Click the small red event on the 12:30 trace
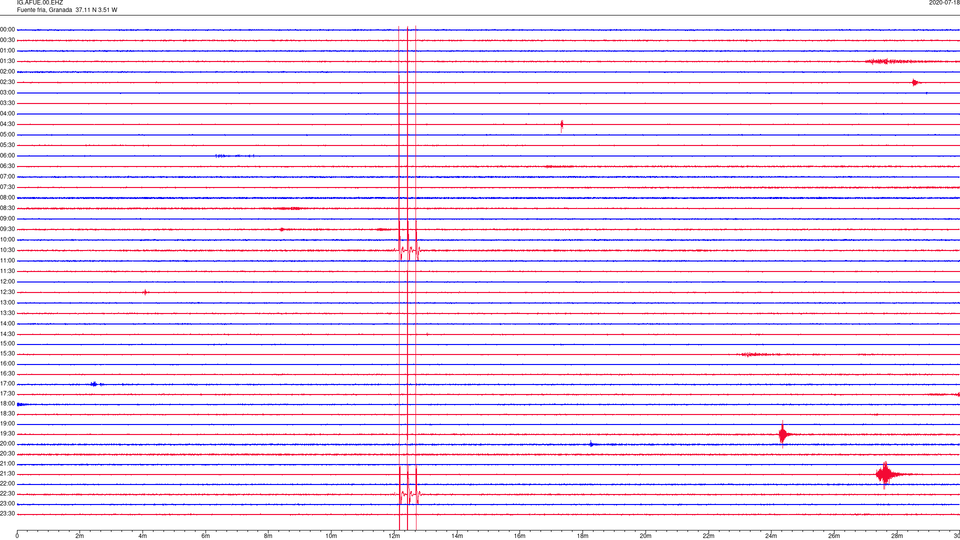The image size is (960, 540). click(x=145, y=292)
